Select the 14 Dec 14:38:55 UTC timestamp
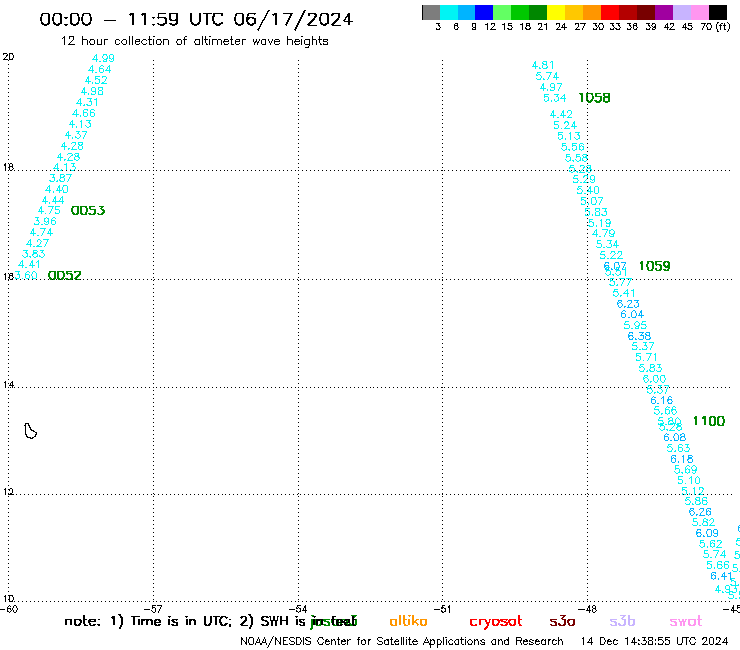Image resolution: width=740 pixels, height=650 pixels. click(654, 641)
